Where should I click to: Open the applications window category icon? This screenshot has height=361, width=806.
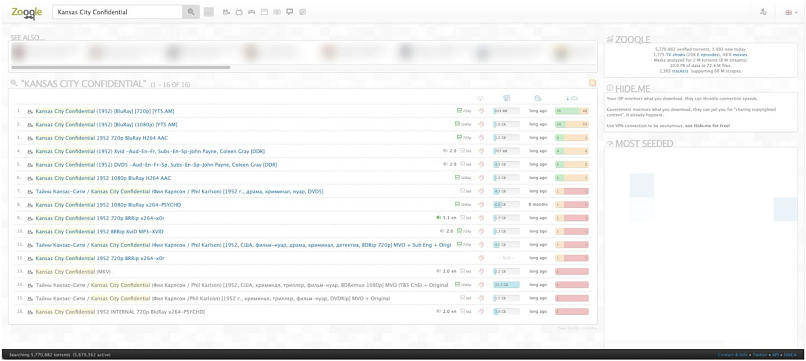click(265, 12)
